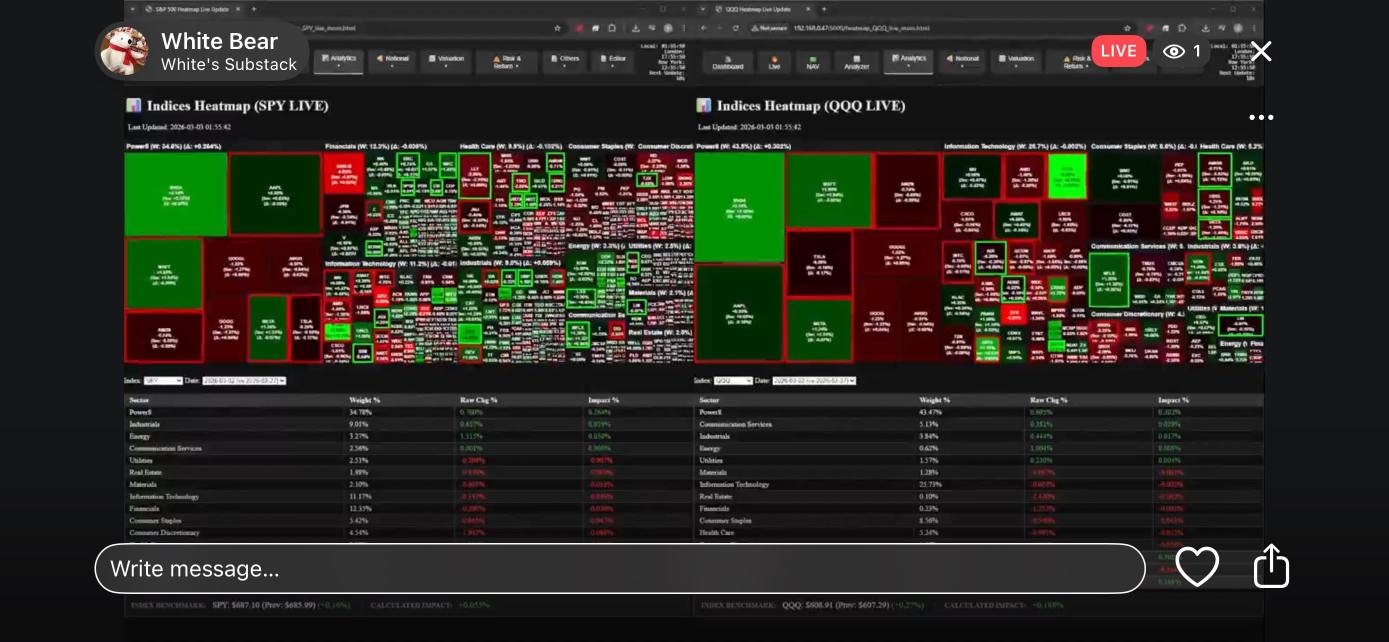Close the live stream with the X

click(1262, 51)
